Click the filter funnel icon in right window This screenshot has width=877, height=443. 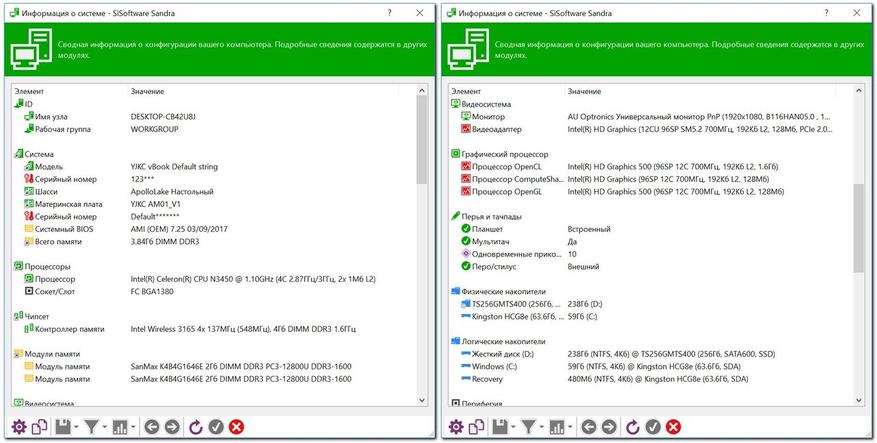528,427
